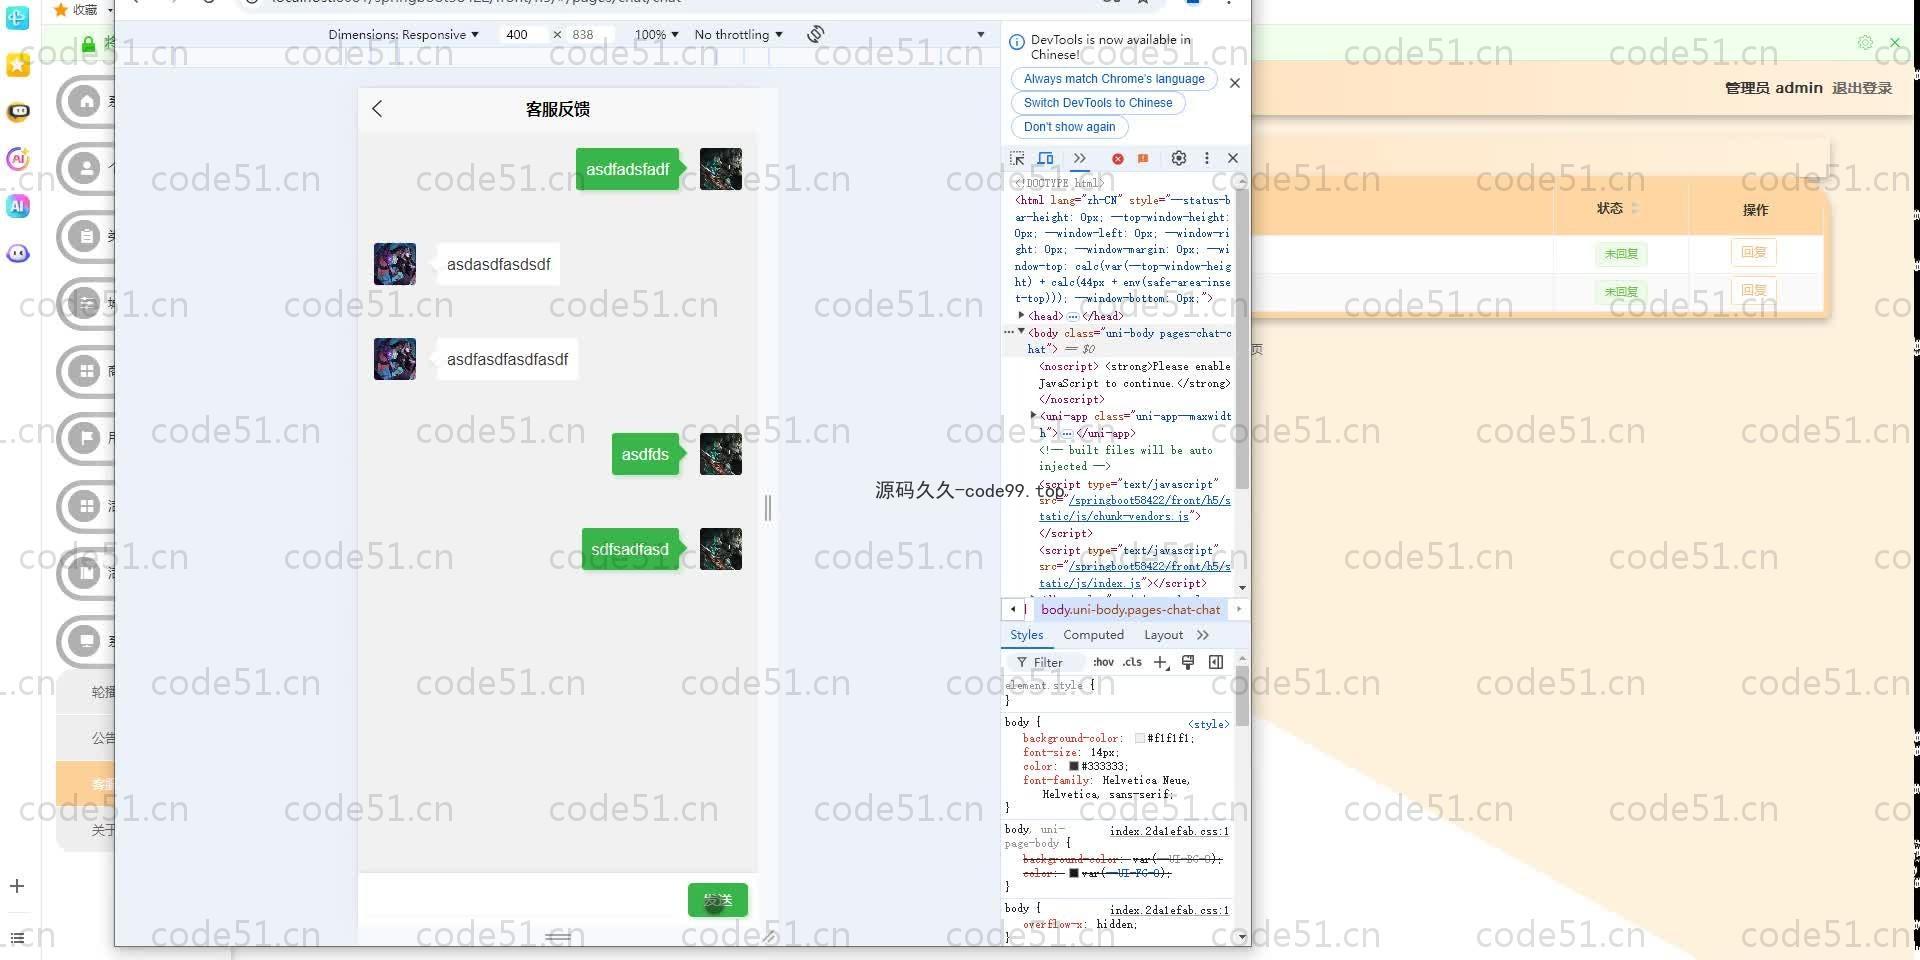
Task: Click avatar beside 'sdfsadfasd' message
Action: 720,549
